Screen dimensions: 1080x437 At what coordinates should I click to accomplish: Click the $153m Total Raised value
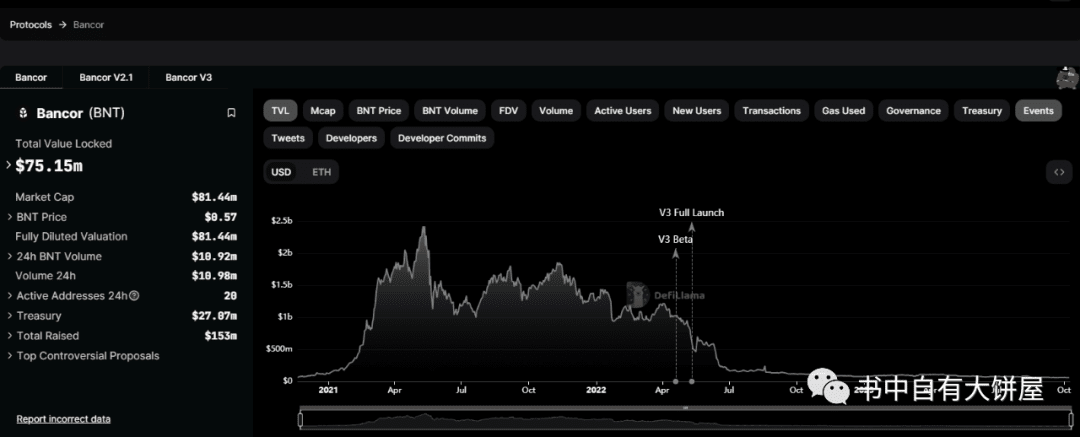pos(220,336)
